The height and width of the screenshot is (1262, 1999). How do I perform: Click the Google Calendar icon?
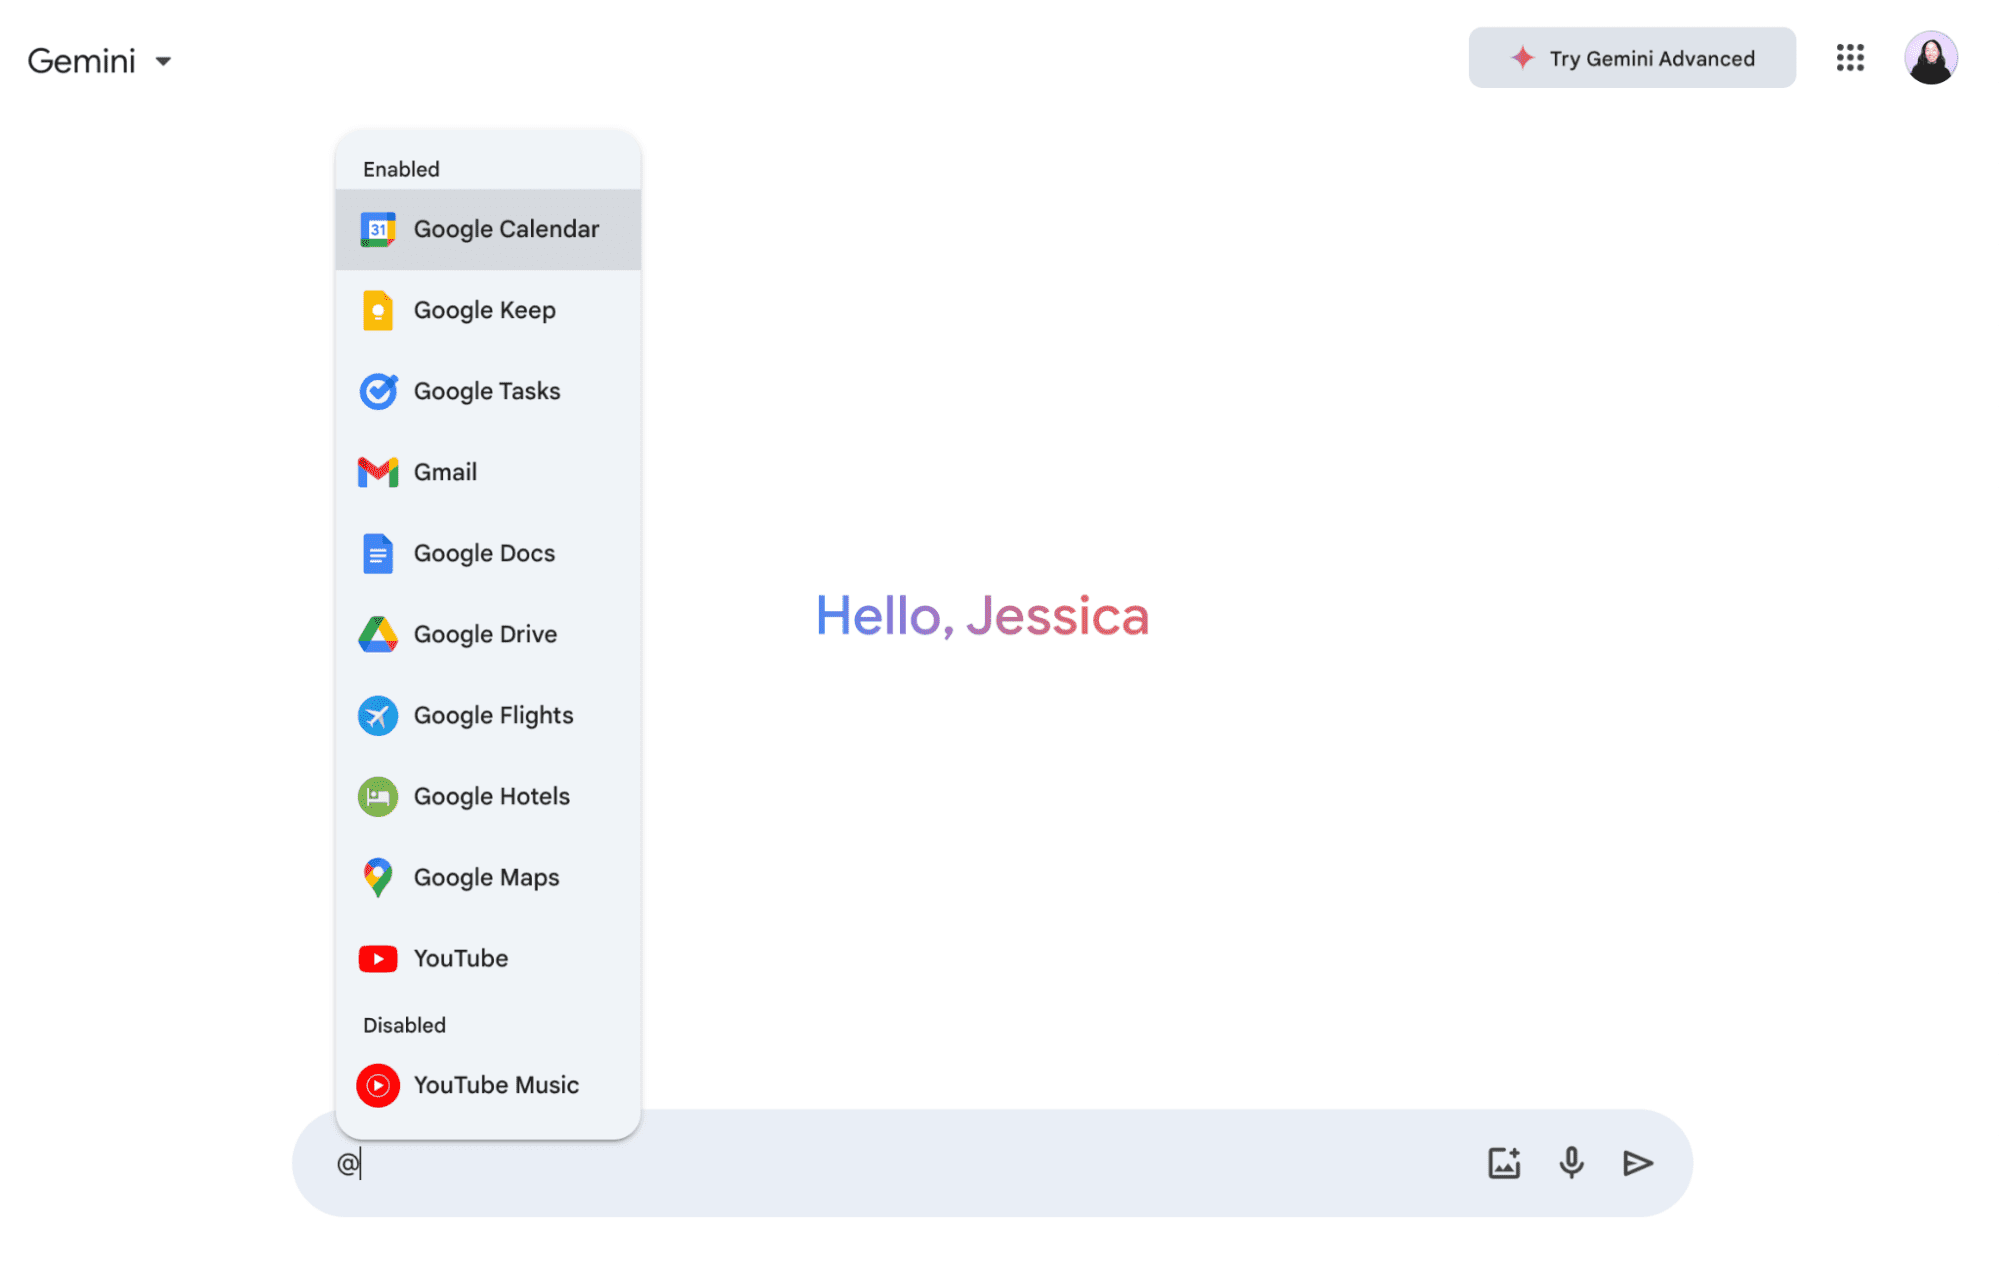coord(378,230)
